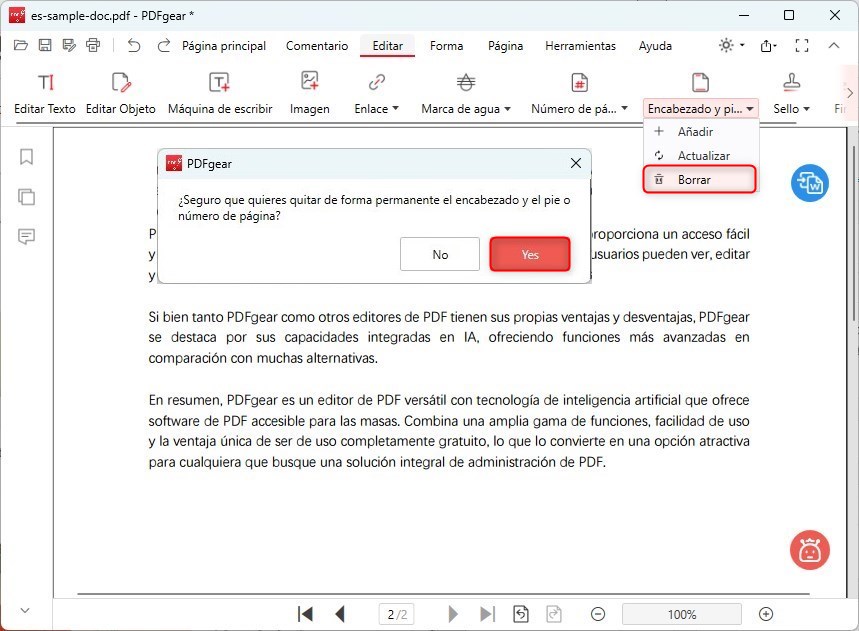Click the Marca de agua icon
859x631 pixels.
(x=466, y=83)
